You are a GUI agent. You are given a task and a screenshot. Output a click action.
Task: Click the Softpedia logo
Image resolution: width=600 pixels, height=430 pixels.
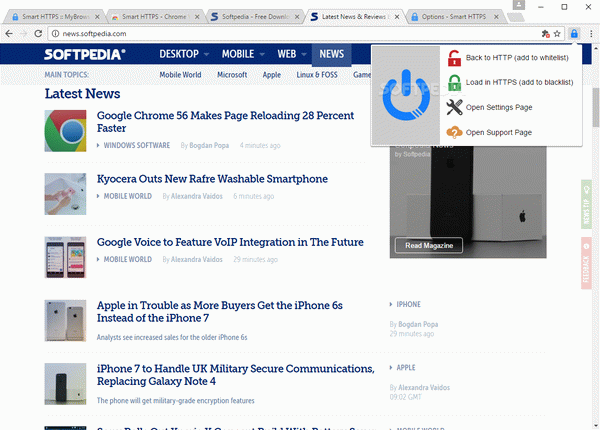(x=85, y=54)
